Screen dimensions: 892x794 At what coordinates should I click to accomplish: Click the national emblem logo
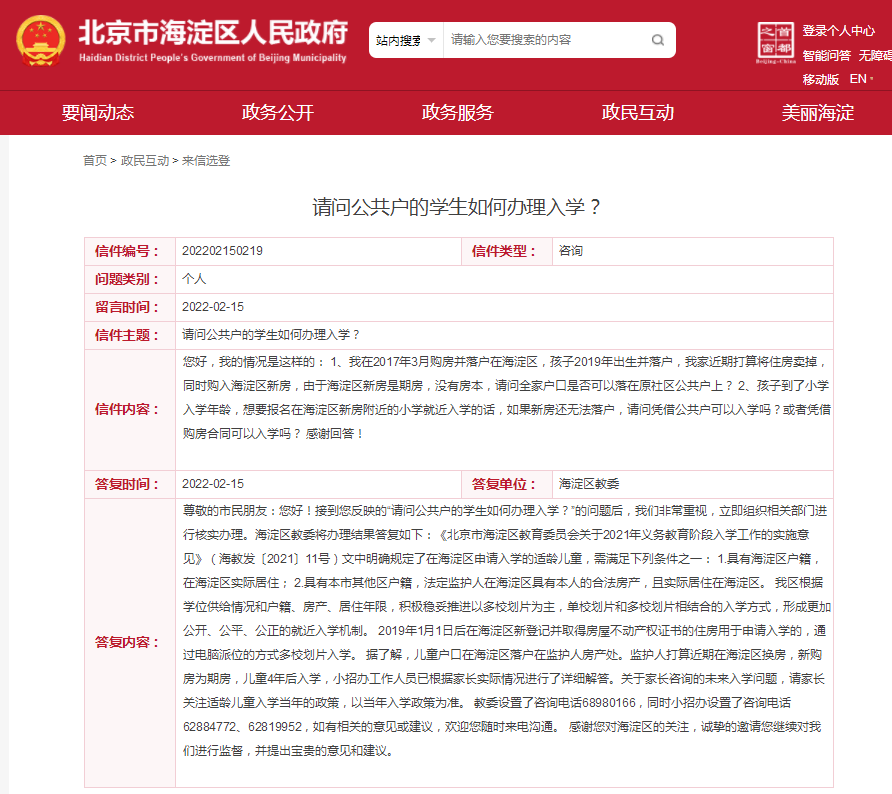click(x=40, y=42)
